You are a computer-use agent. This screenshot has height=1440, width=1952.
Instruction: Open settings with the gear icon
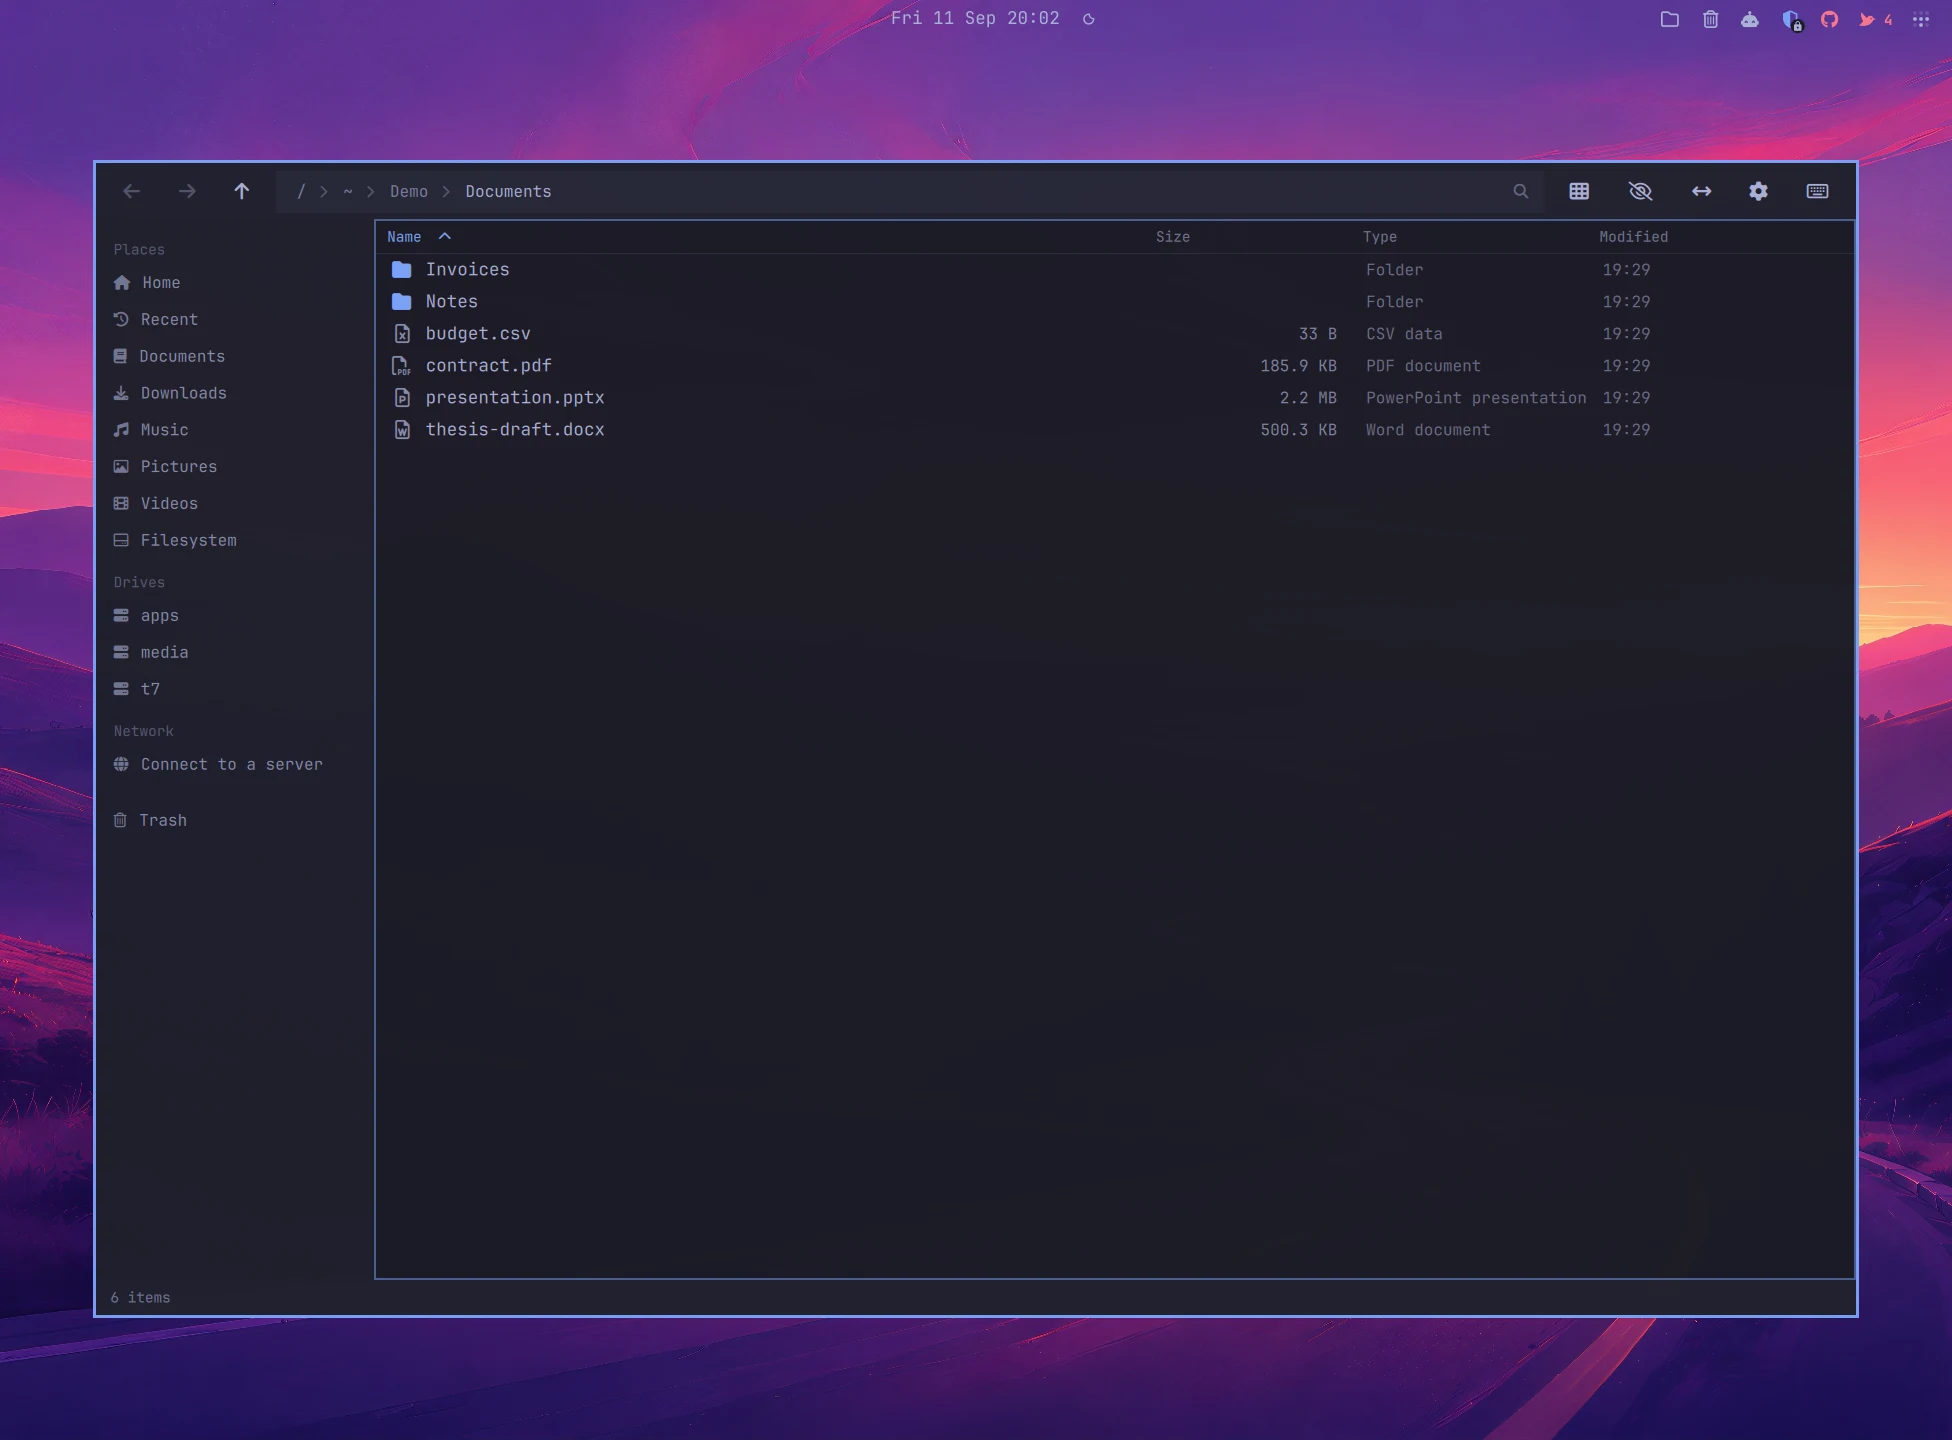click(x=1759, y=191)
